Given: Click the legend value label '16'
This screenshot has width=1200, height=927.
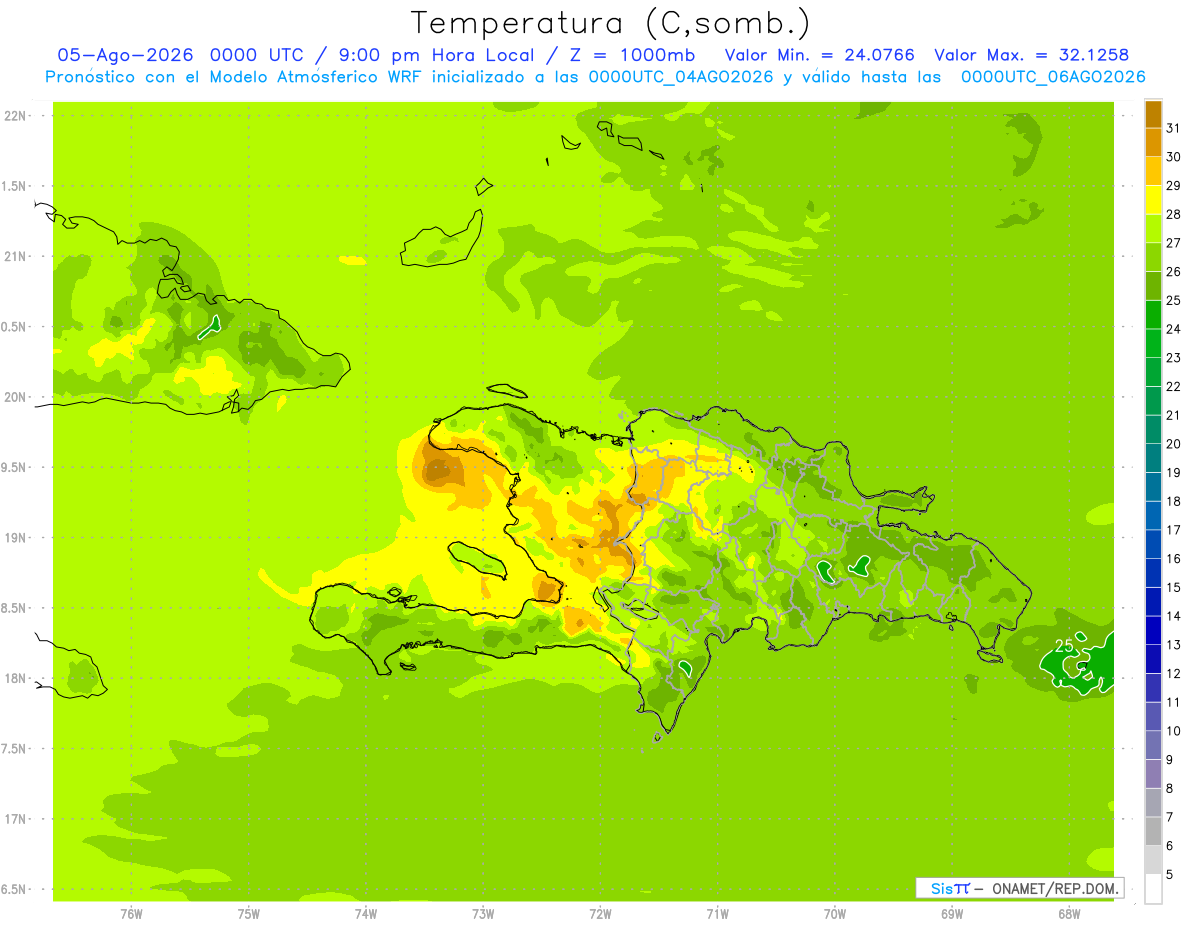Looking at the screenshot, I should click(1173, 558).
